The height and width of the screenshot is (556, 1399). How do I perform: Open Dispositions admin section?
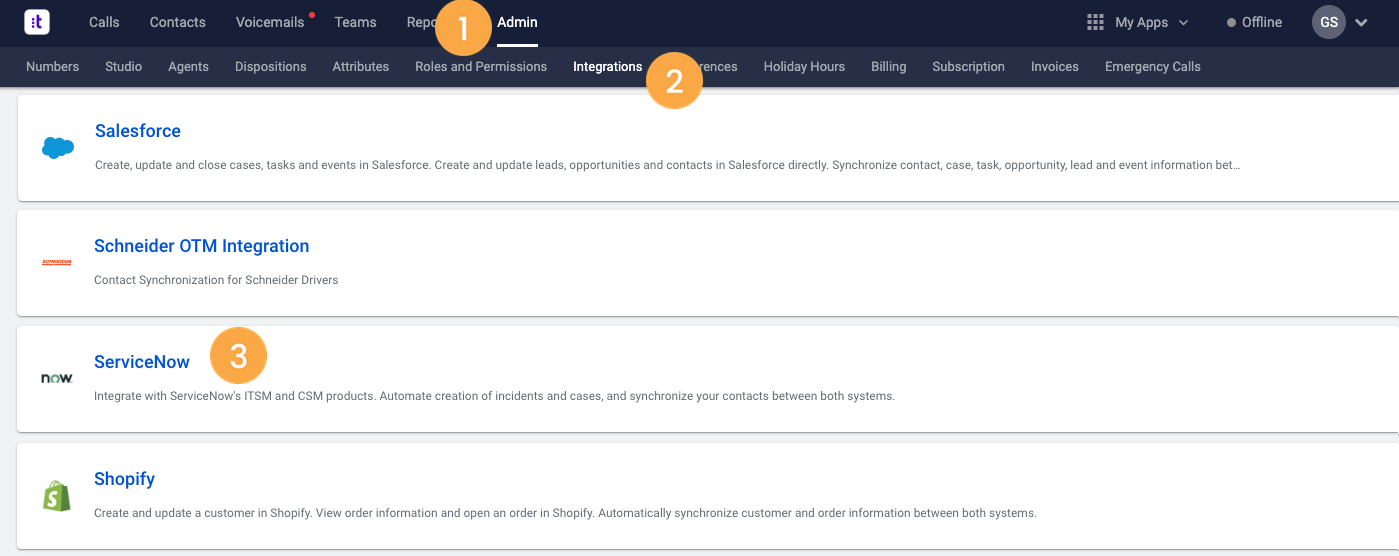point(271,67)
